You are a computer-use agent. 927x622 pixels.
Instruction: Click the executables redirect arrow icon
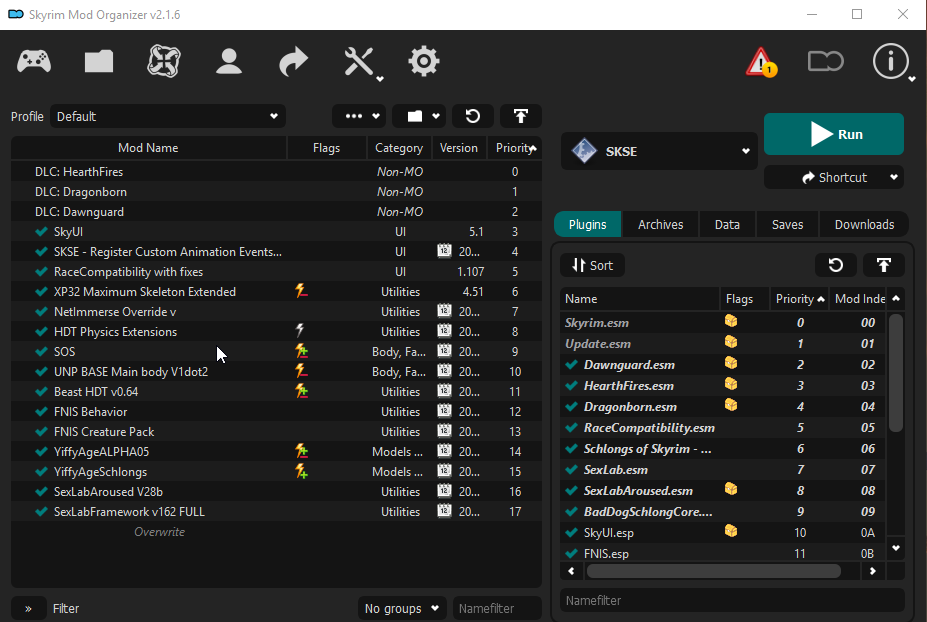point(294,61)
